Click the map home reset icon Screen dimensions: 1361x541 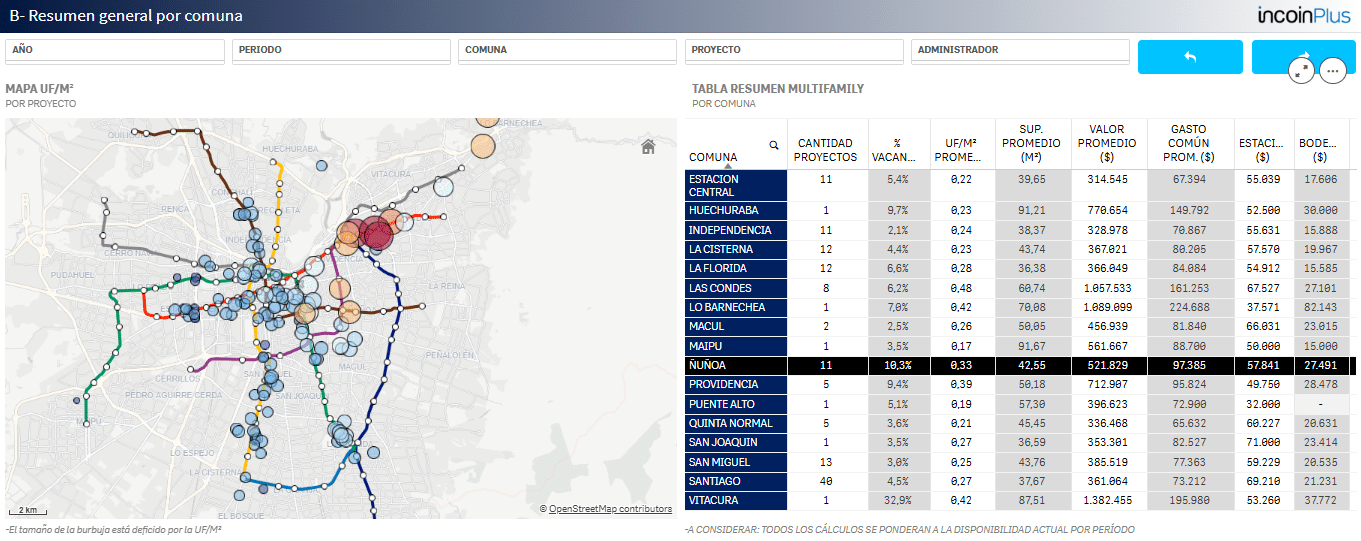click(x=648, y=147)
